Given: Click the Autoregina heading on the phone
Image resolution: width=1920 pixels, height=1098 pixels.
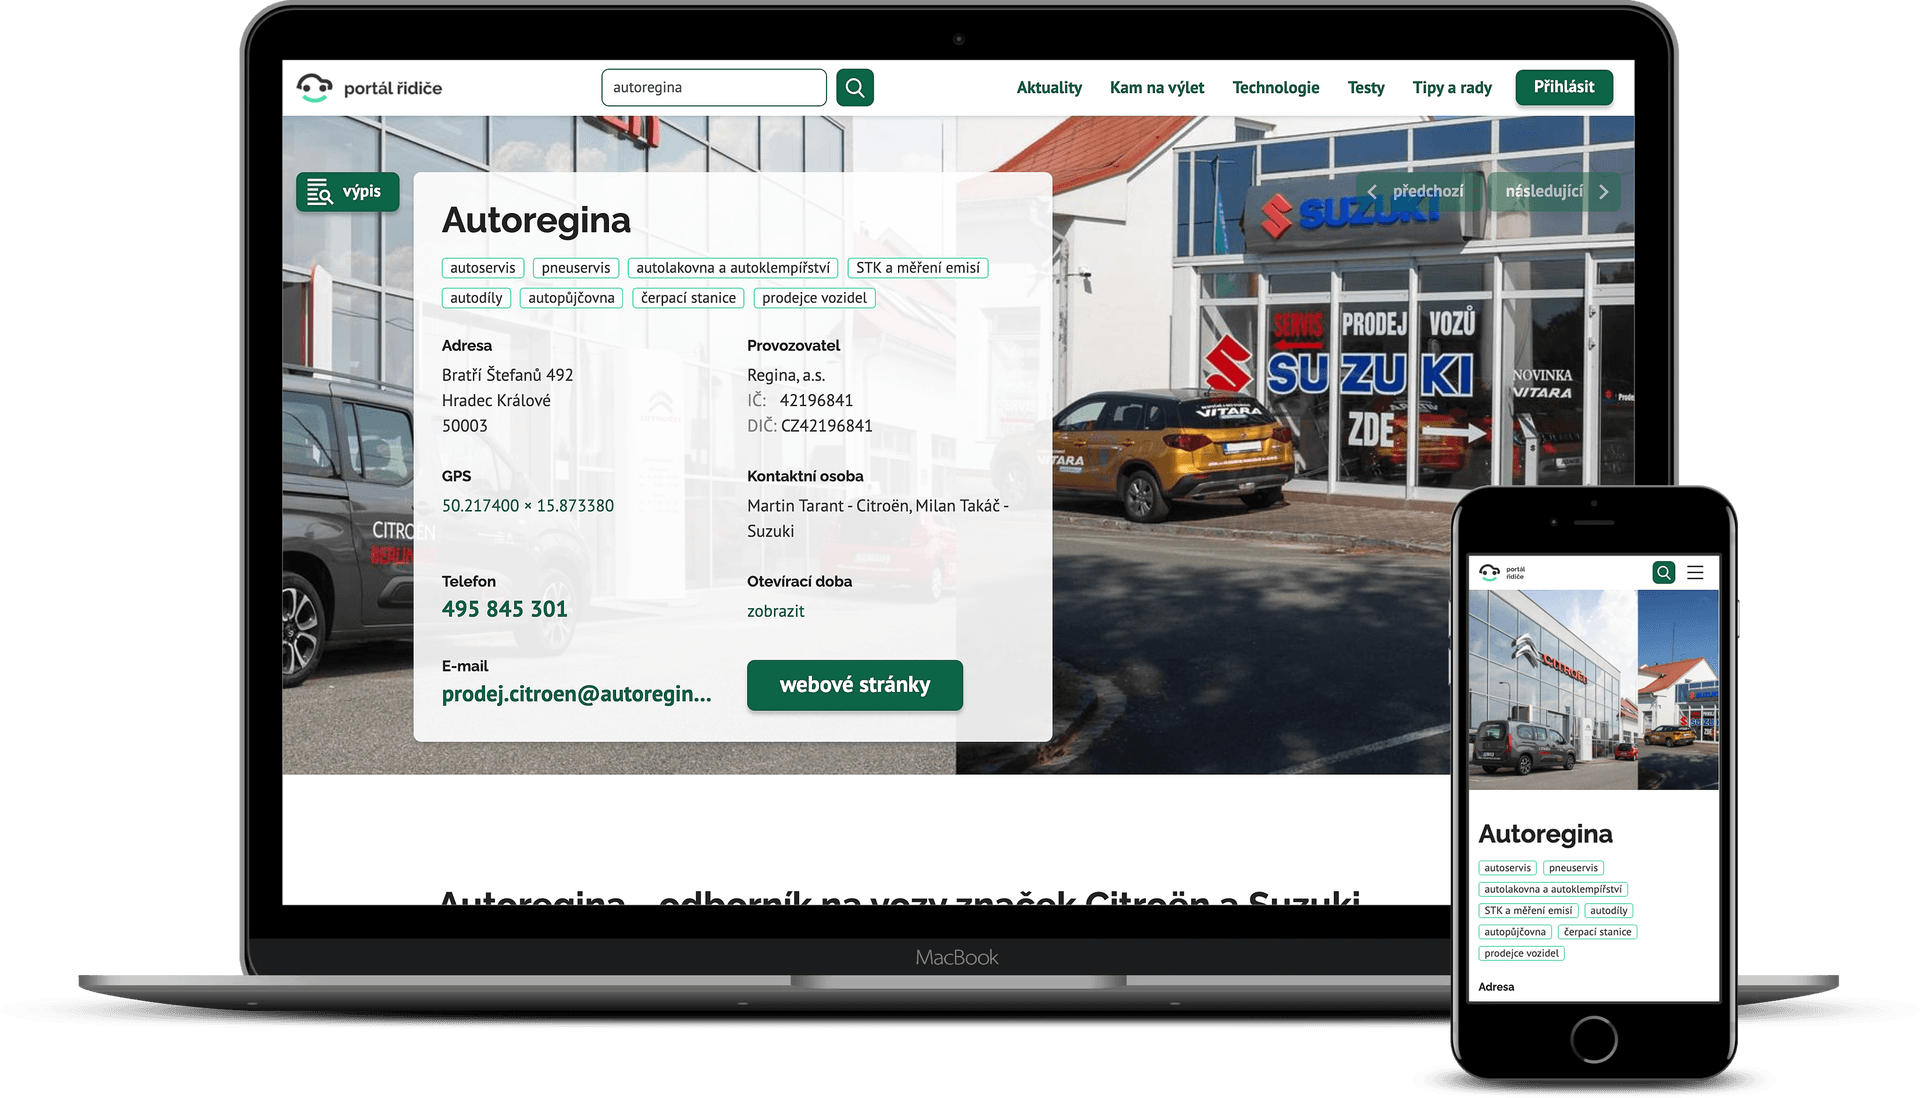Looking at the screenshot, I should [1545, 834].
